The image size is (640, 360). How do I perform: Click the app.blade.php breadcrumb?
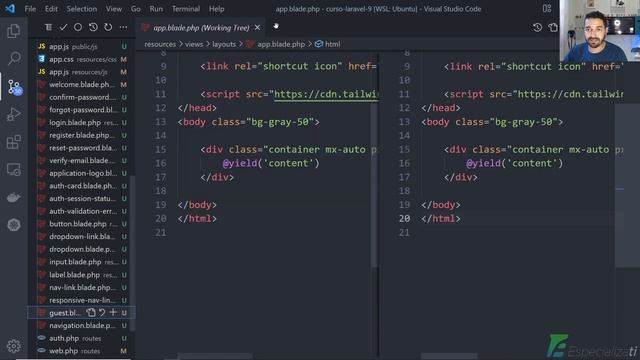point(281,44)
